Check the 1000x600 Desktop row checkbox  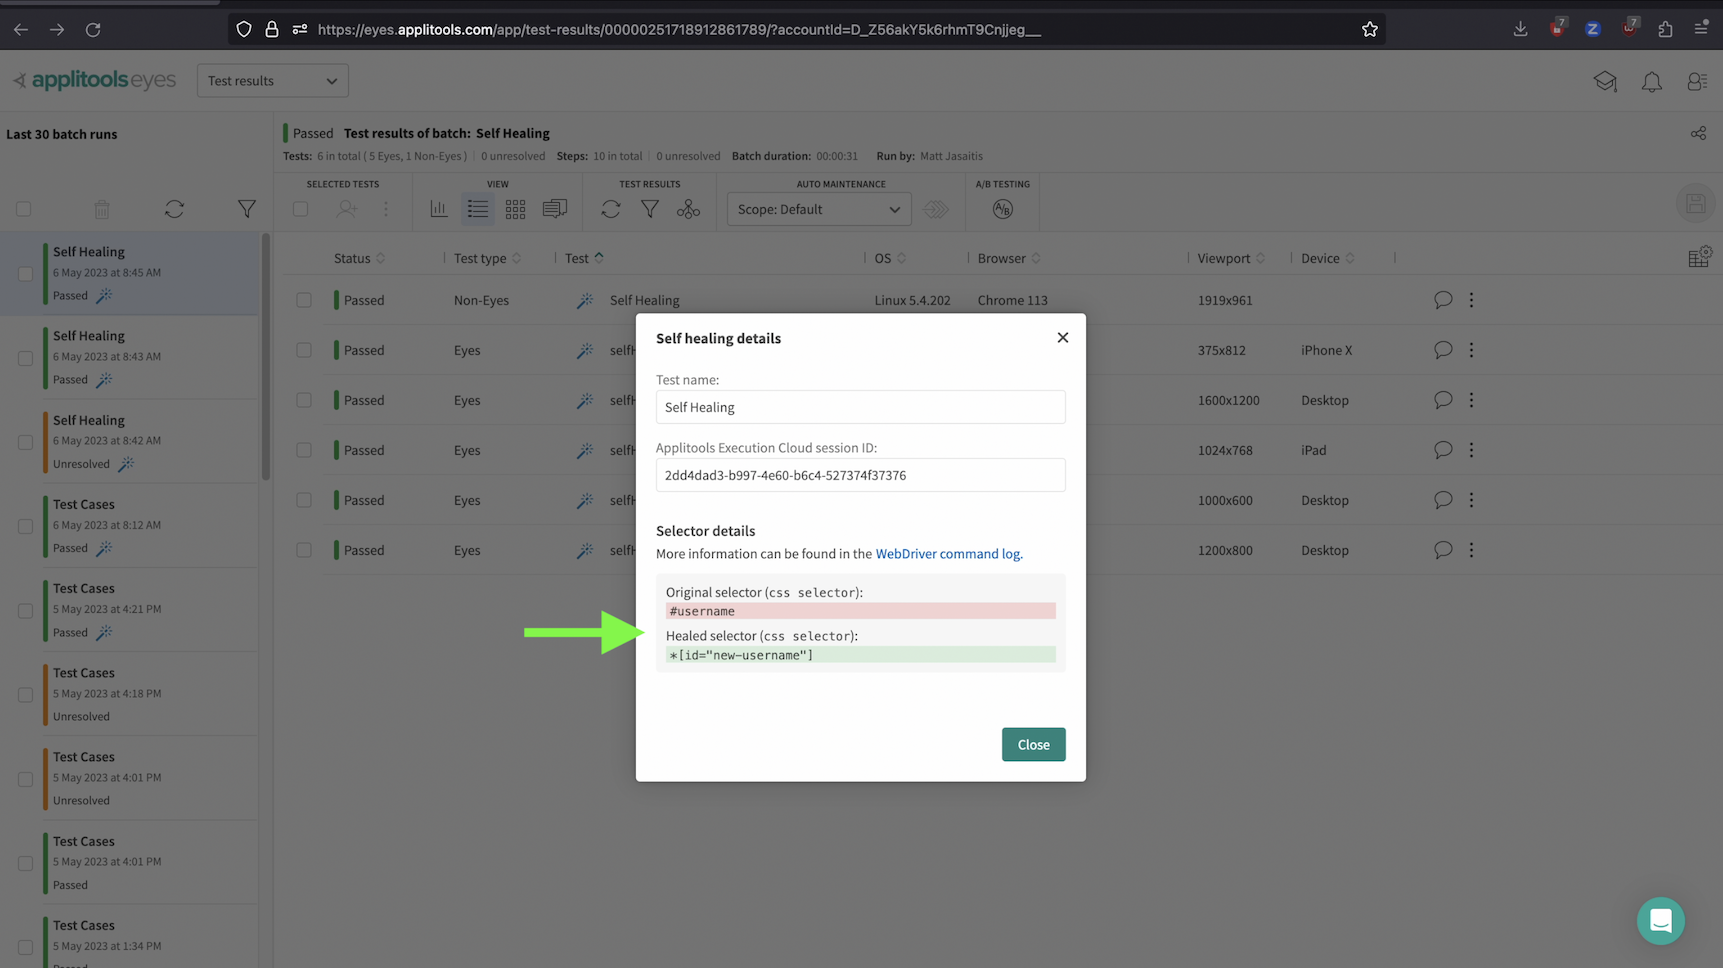tap(304, 500)
